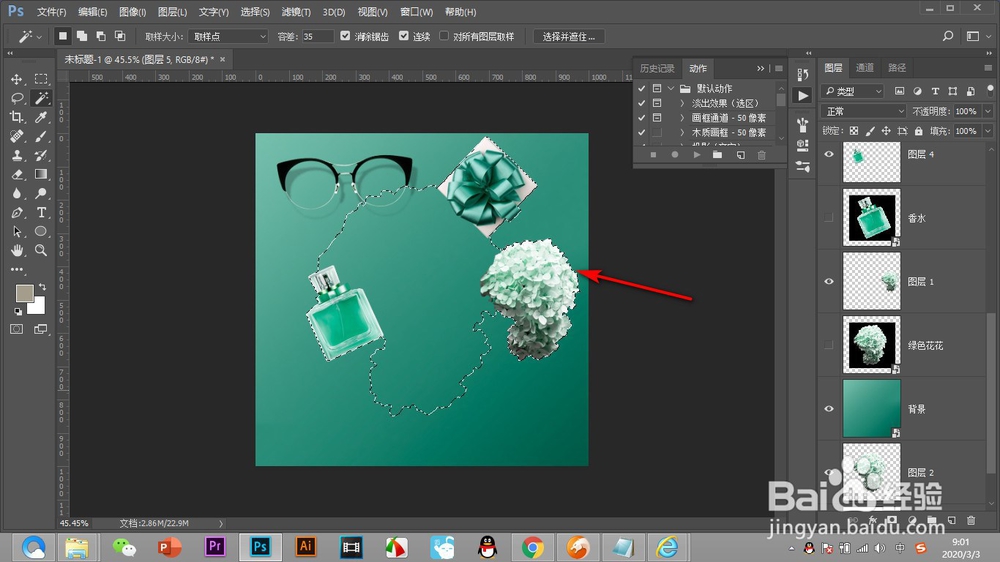The image size is (1000, 562).
Task: Open layer blend mode dropdown
Action: [x=864, y=111]
